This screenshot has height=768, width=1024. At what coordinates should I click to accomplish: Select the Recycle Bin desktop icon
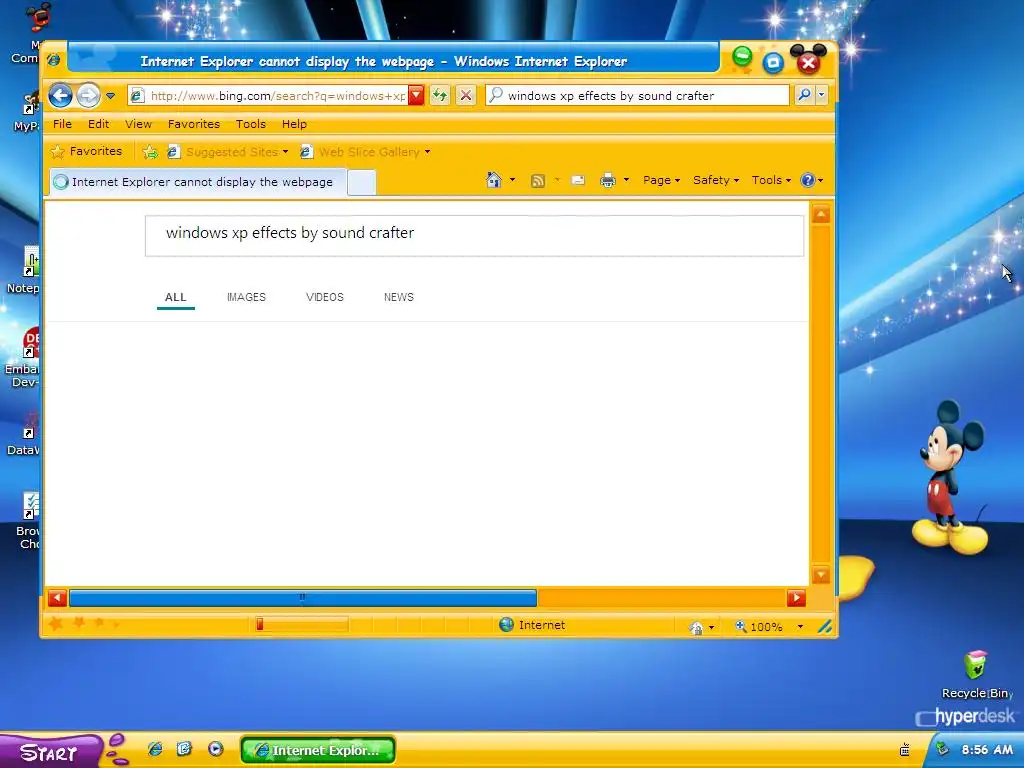[976, 675]
